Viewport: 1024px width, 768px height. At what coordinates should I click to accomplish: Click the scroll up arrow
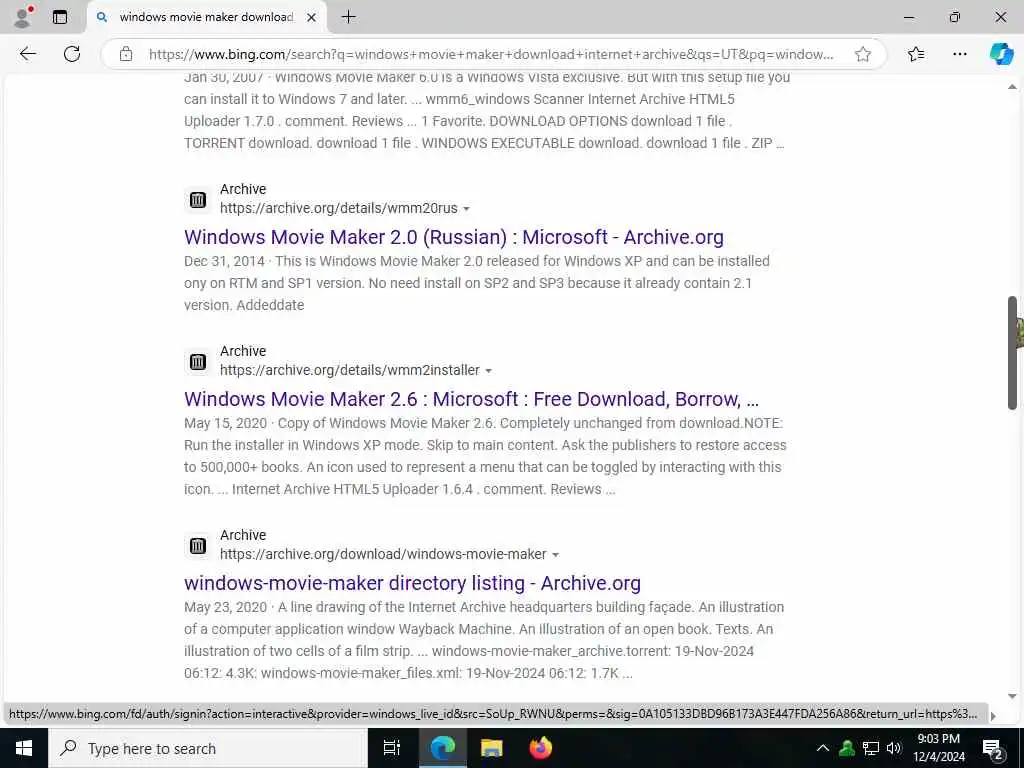1012,87
